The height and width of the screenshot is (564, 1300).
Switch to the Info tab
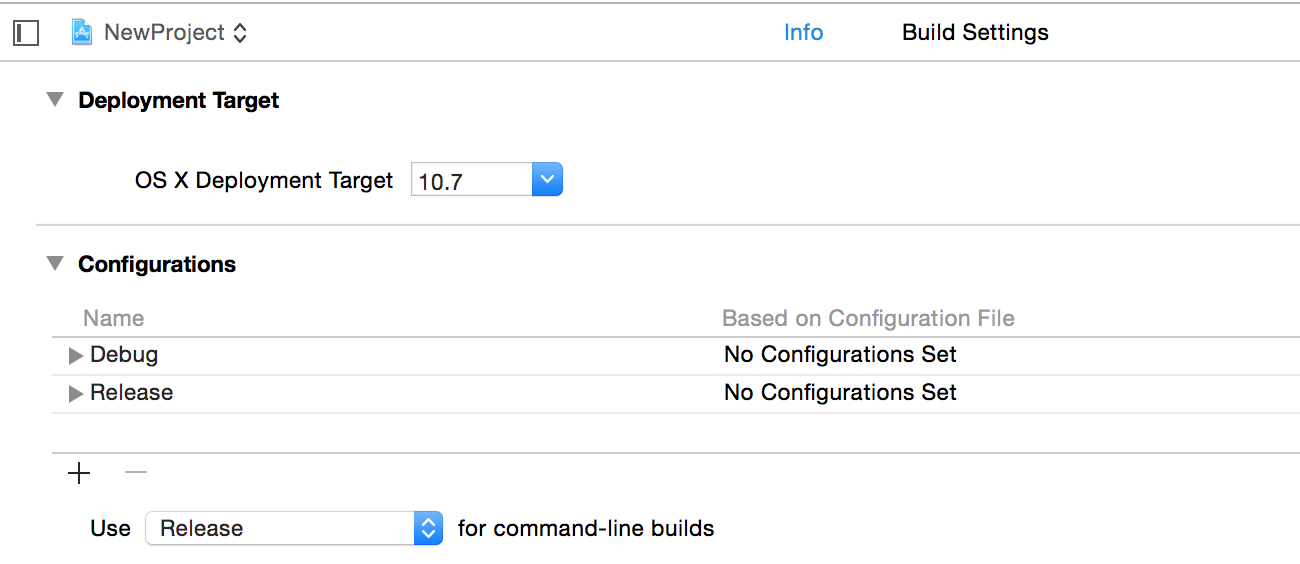(x=803, y=32)
